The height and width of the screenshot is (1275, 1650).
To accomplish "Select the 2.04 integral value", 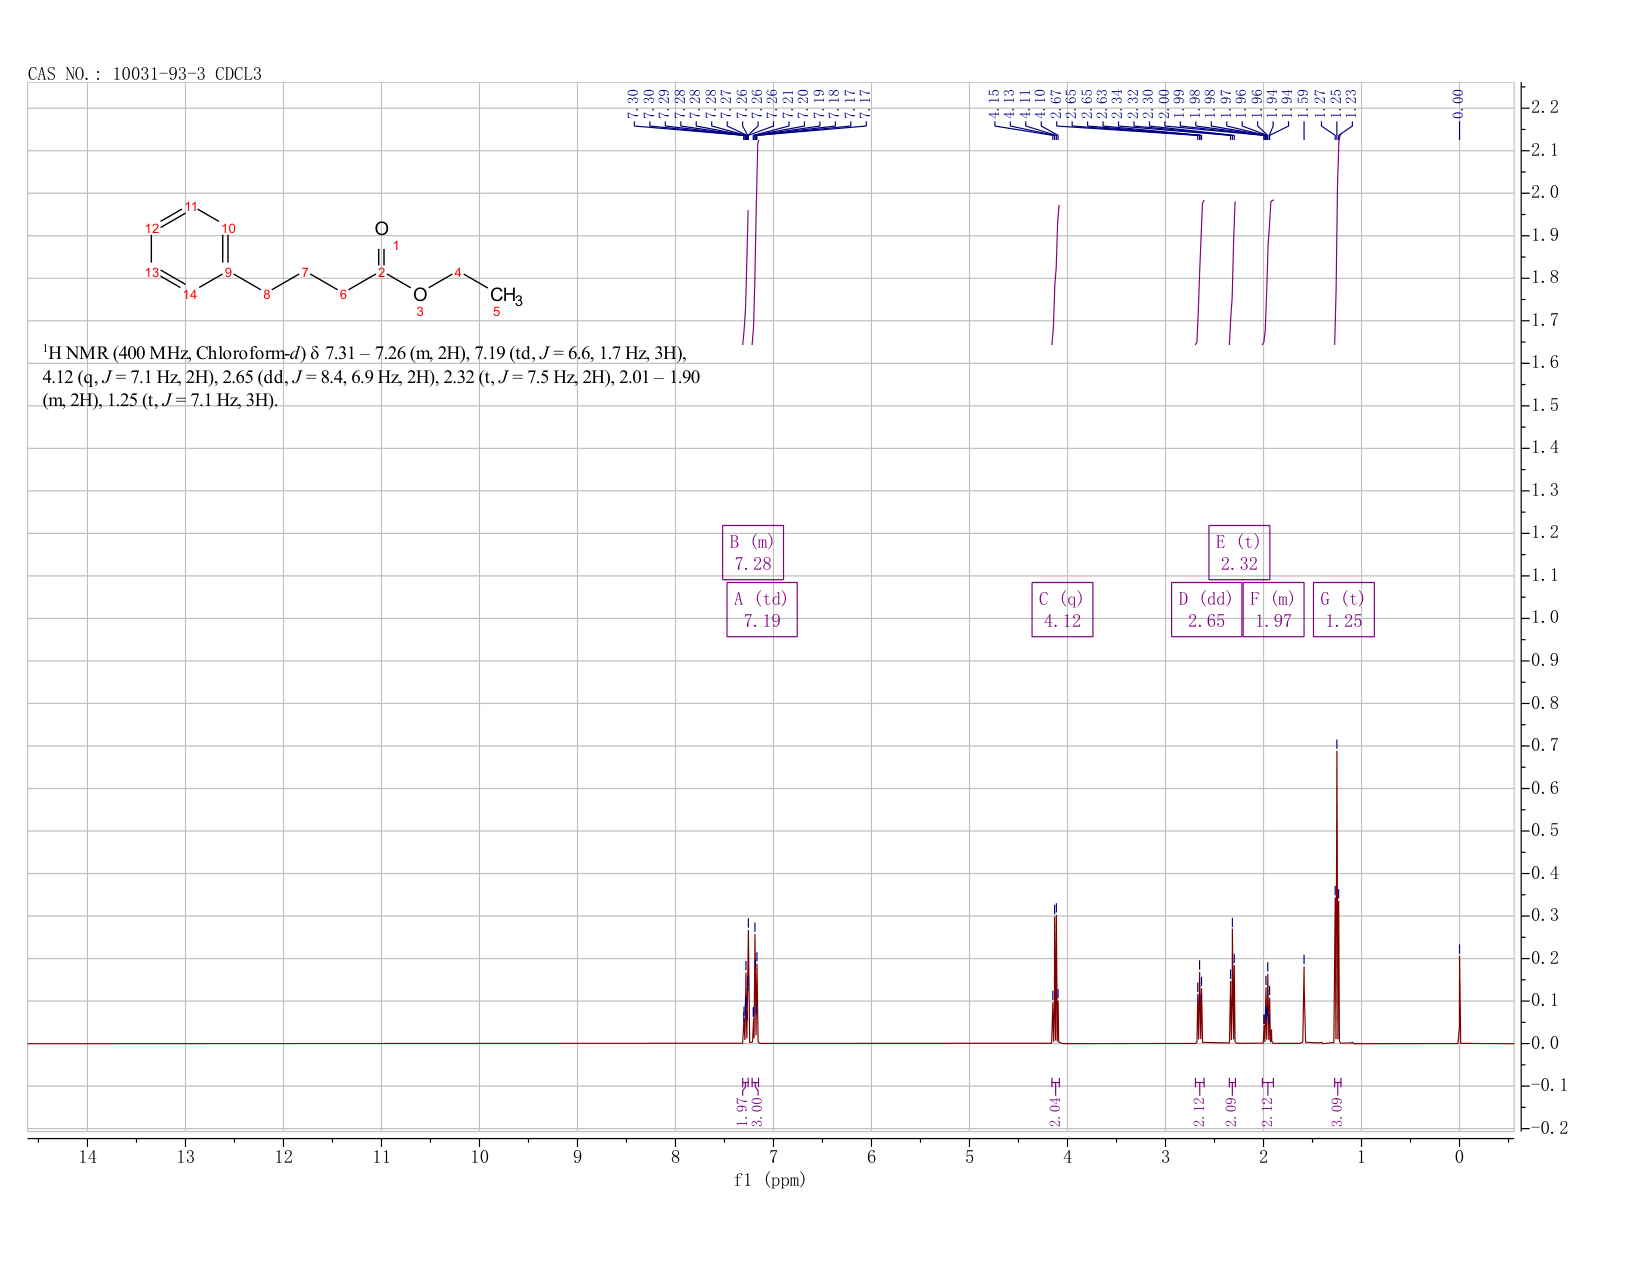I will [x=1055, y=1111].
